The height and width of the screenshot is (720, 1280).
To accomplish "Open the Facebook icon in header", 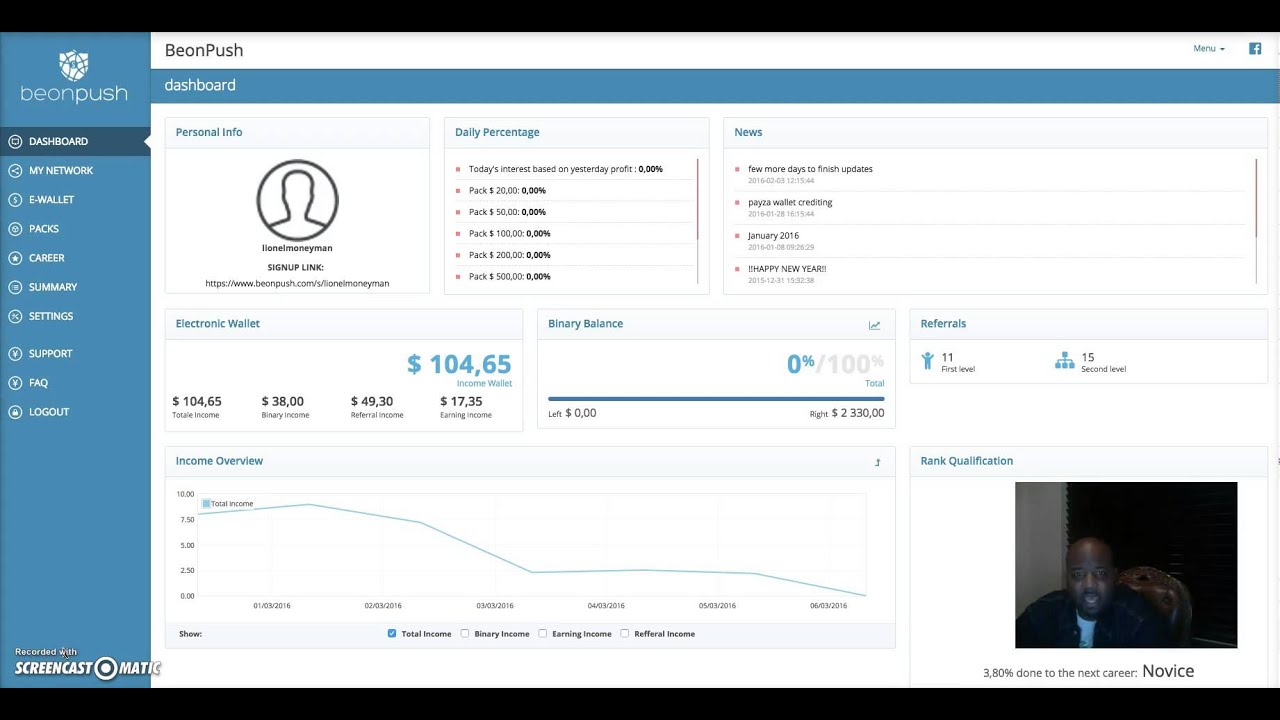I will [x=1255, y=48].
